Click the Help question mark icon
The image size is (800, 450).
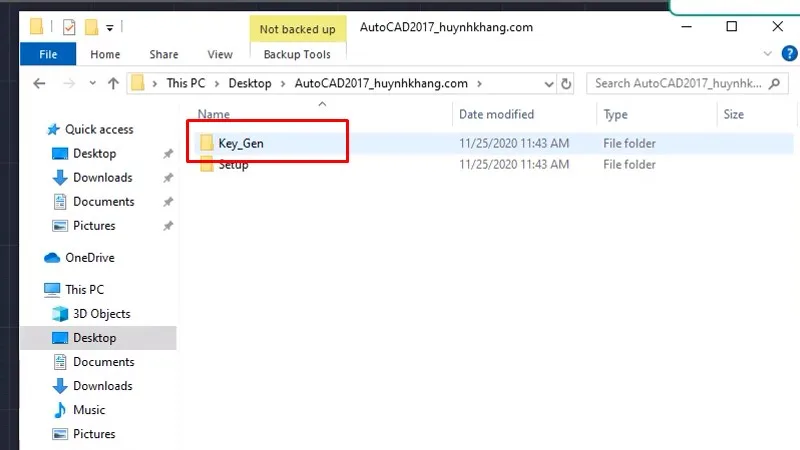pos(787,54)
